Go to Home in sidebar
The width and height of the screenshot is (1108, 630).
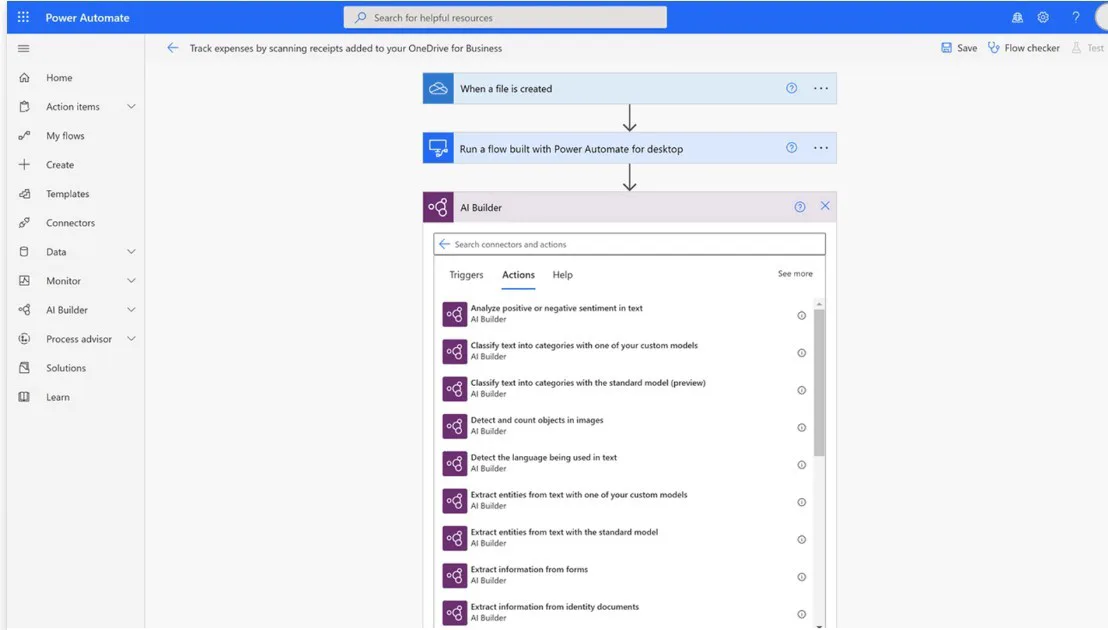click(59, 78)
